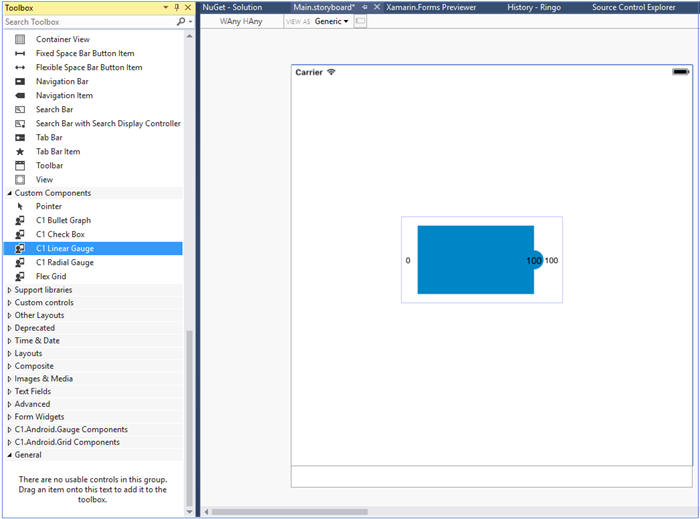Select the Pointer tool in Custom Components

click(20, 206)
